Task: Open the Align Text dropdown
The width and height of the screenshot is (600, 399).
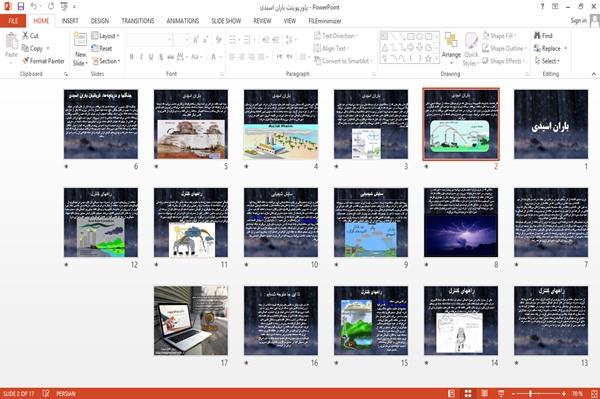Action: coord(331,48)
